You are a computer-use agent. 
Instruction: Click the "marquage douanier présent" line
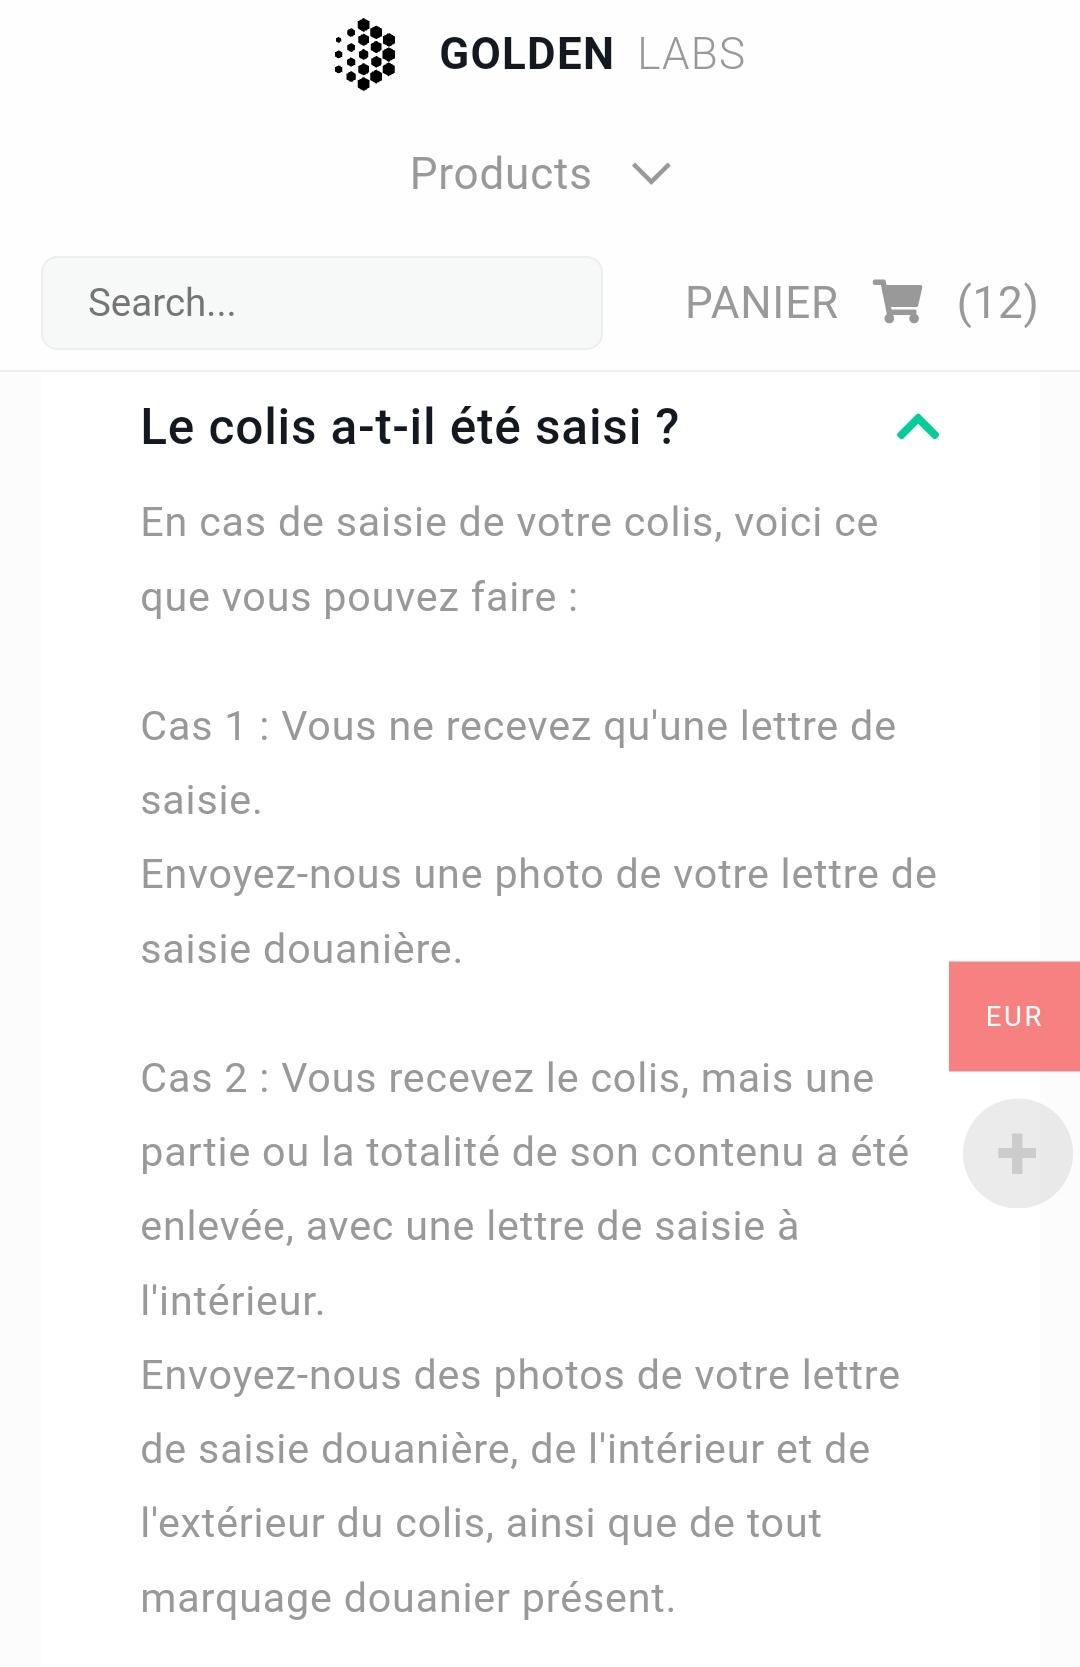(x=408, y=1598)
